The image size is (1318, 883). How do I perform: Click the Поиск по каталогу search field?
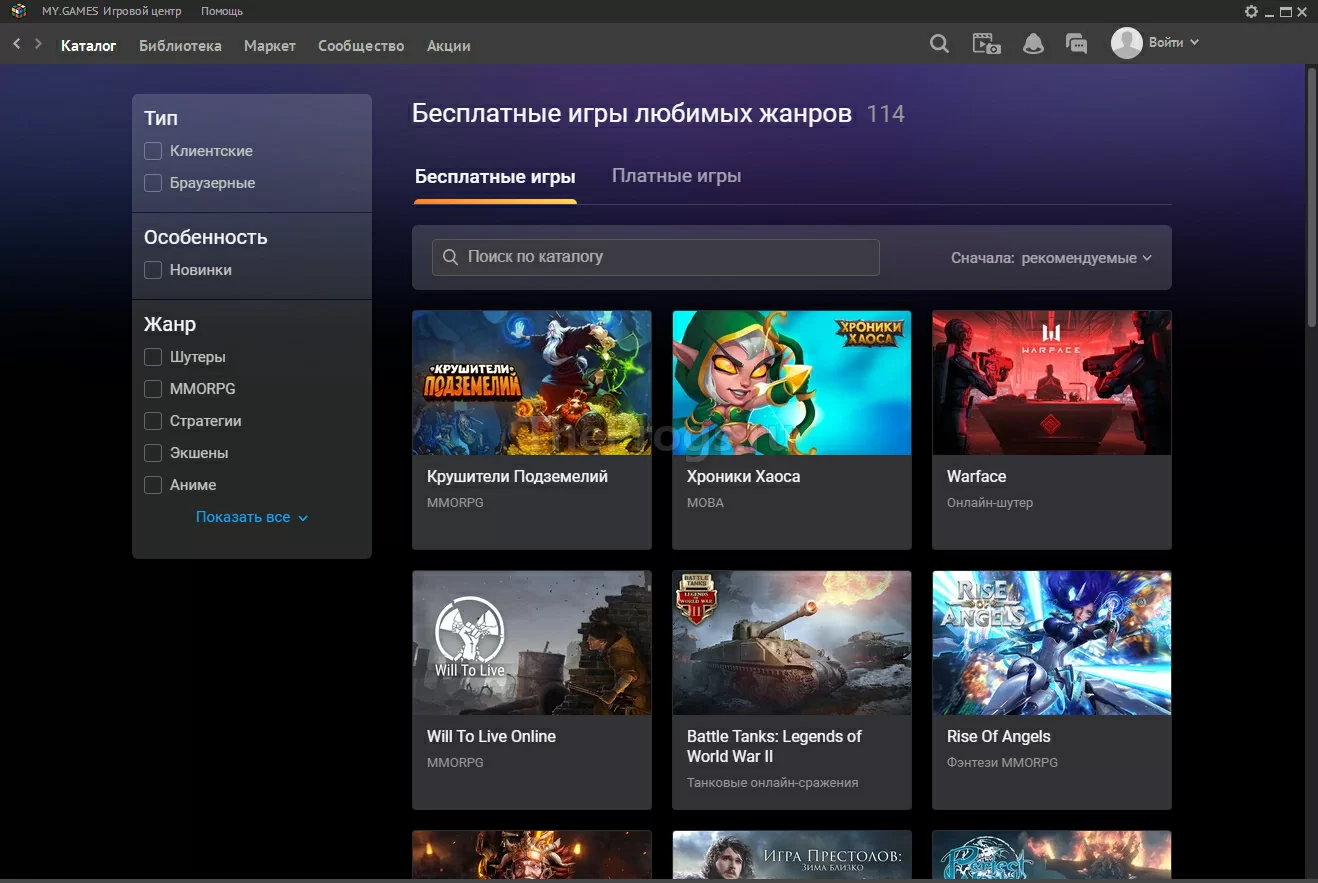click(656, 257)
